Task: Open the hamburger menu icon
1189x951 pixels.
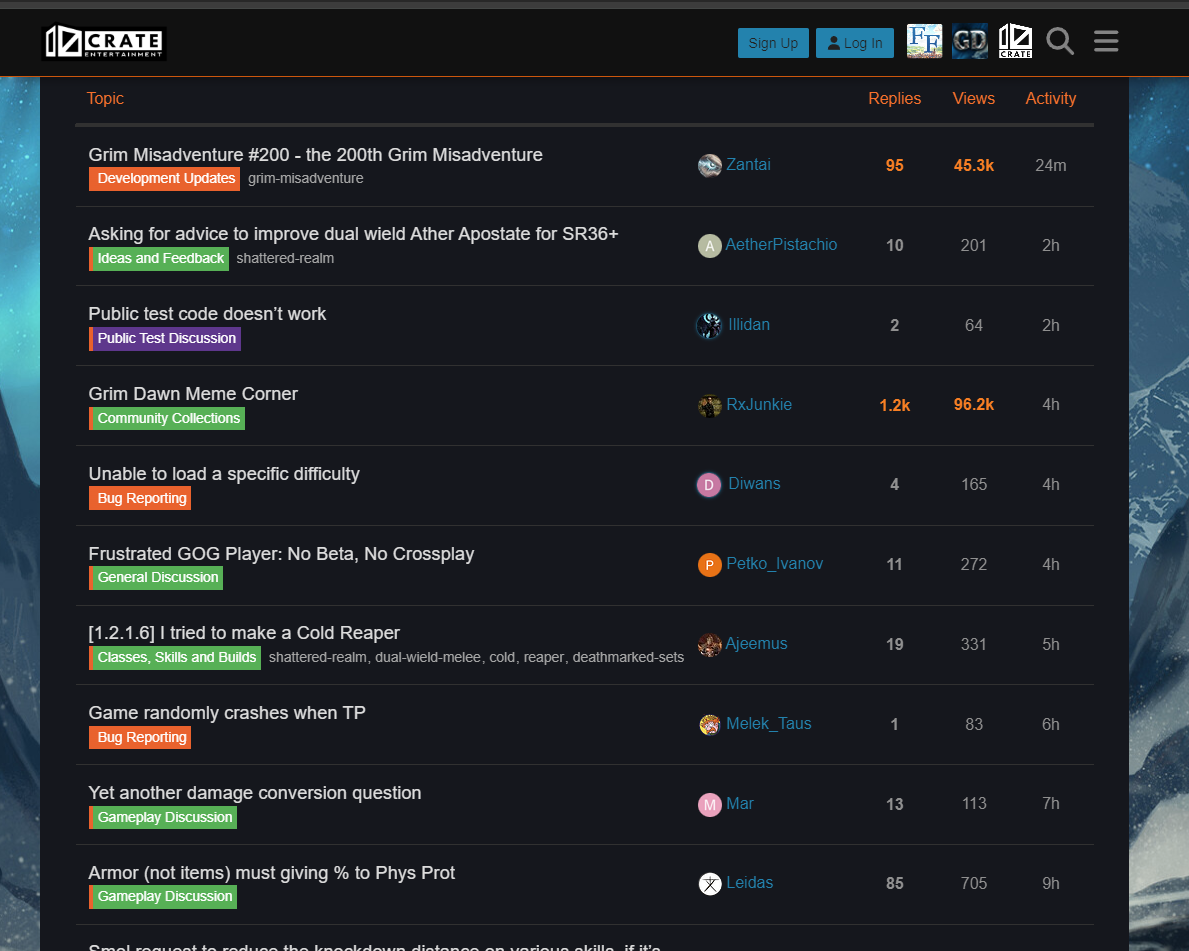Action: pyautogui.click(x=1106, y=41)
